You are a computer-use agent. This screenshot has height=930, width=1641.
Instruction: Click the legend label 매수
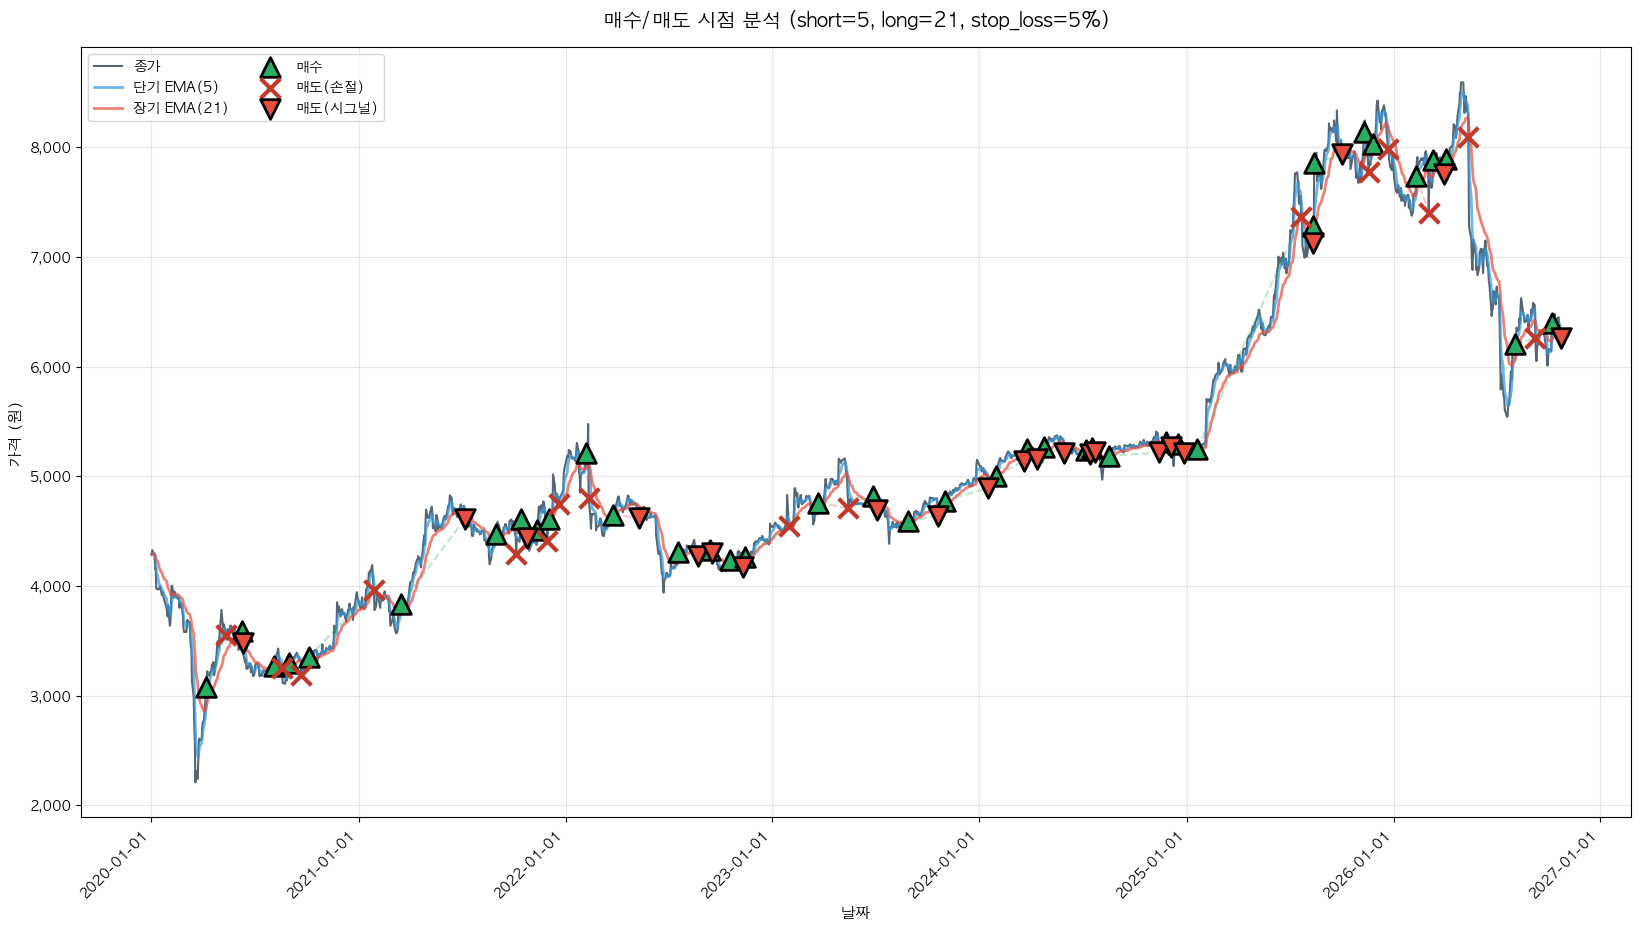[310, 67]
